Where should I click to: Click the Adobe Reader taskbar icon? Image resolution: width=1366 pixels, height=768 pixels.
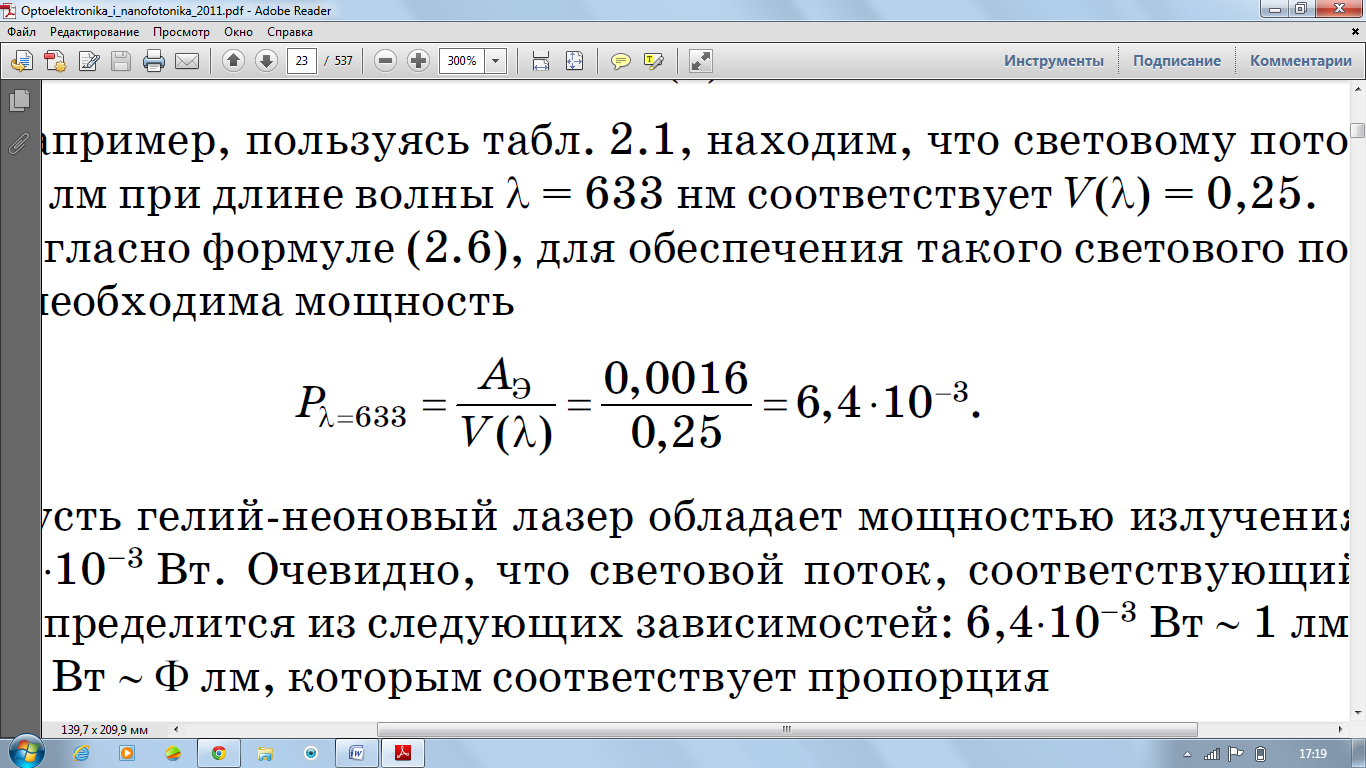point(404,753)
